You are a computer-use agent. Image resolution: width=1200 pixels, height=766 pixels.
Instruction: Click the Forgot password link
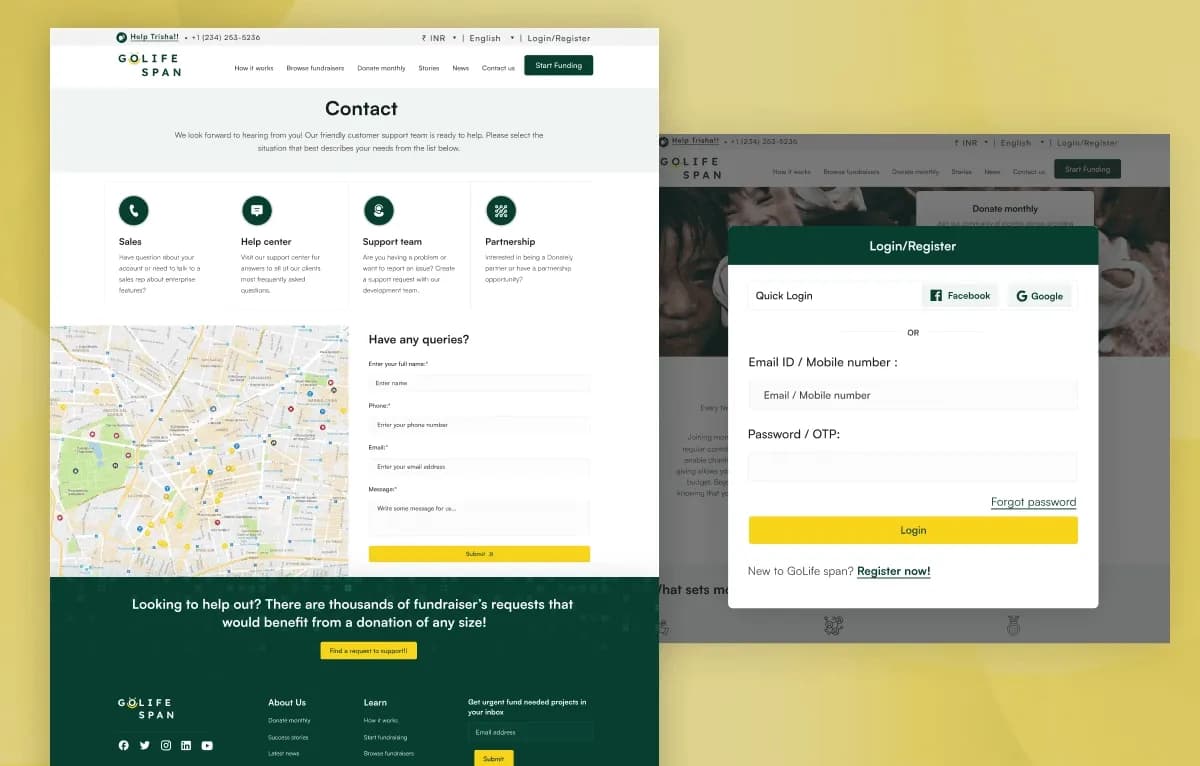point(1034,502)
